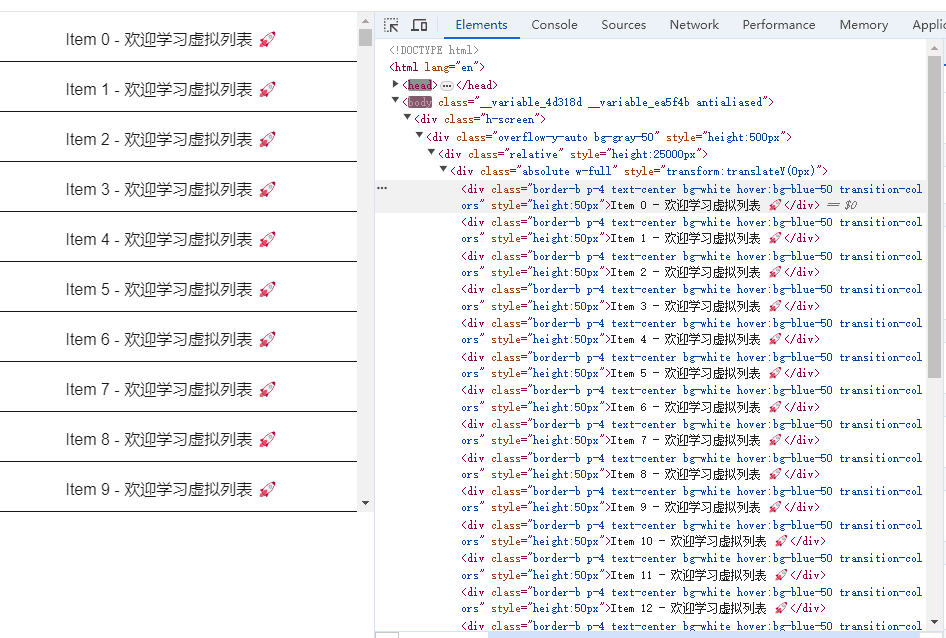946x638 pixels.
Task: Switch to the Memory tab
Action: pos(863,24)
